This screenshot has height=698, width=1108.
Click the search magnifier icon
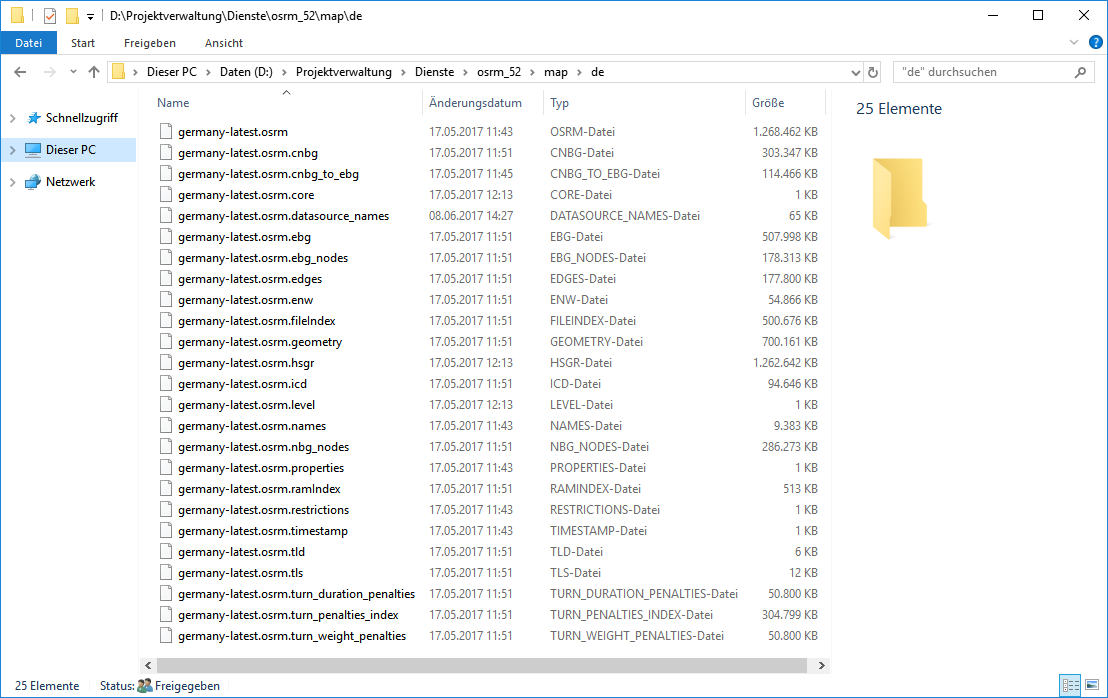(1080, 72)
